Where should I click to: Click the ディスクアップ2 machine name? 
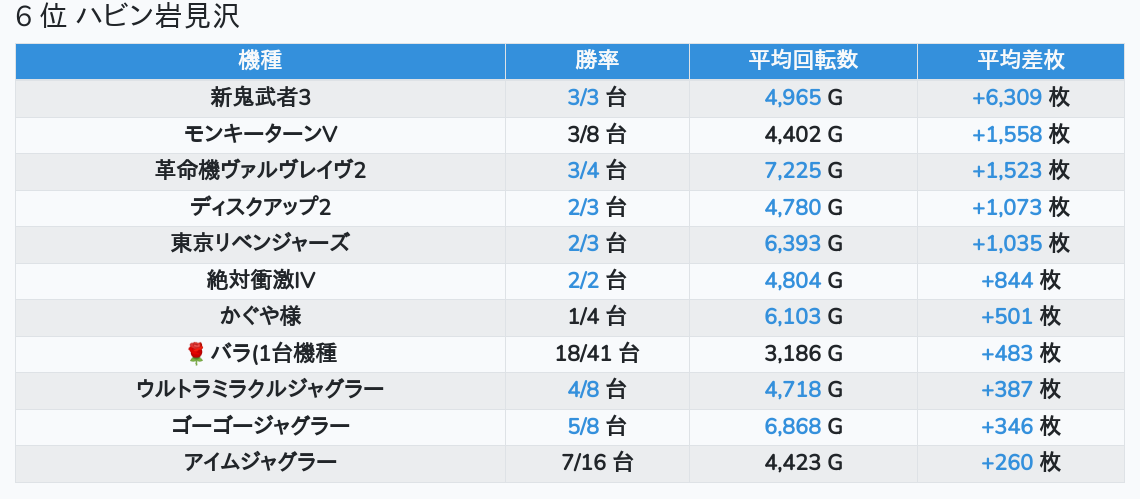[260, 207]
